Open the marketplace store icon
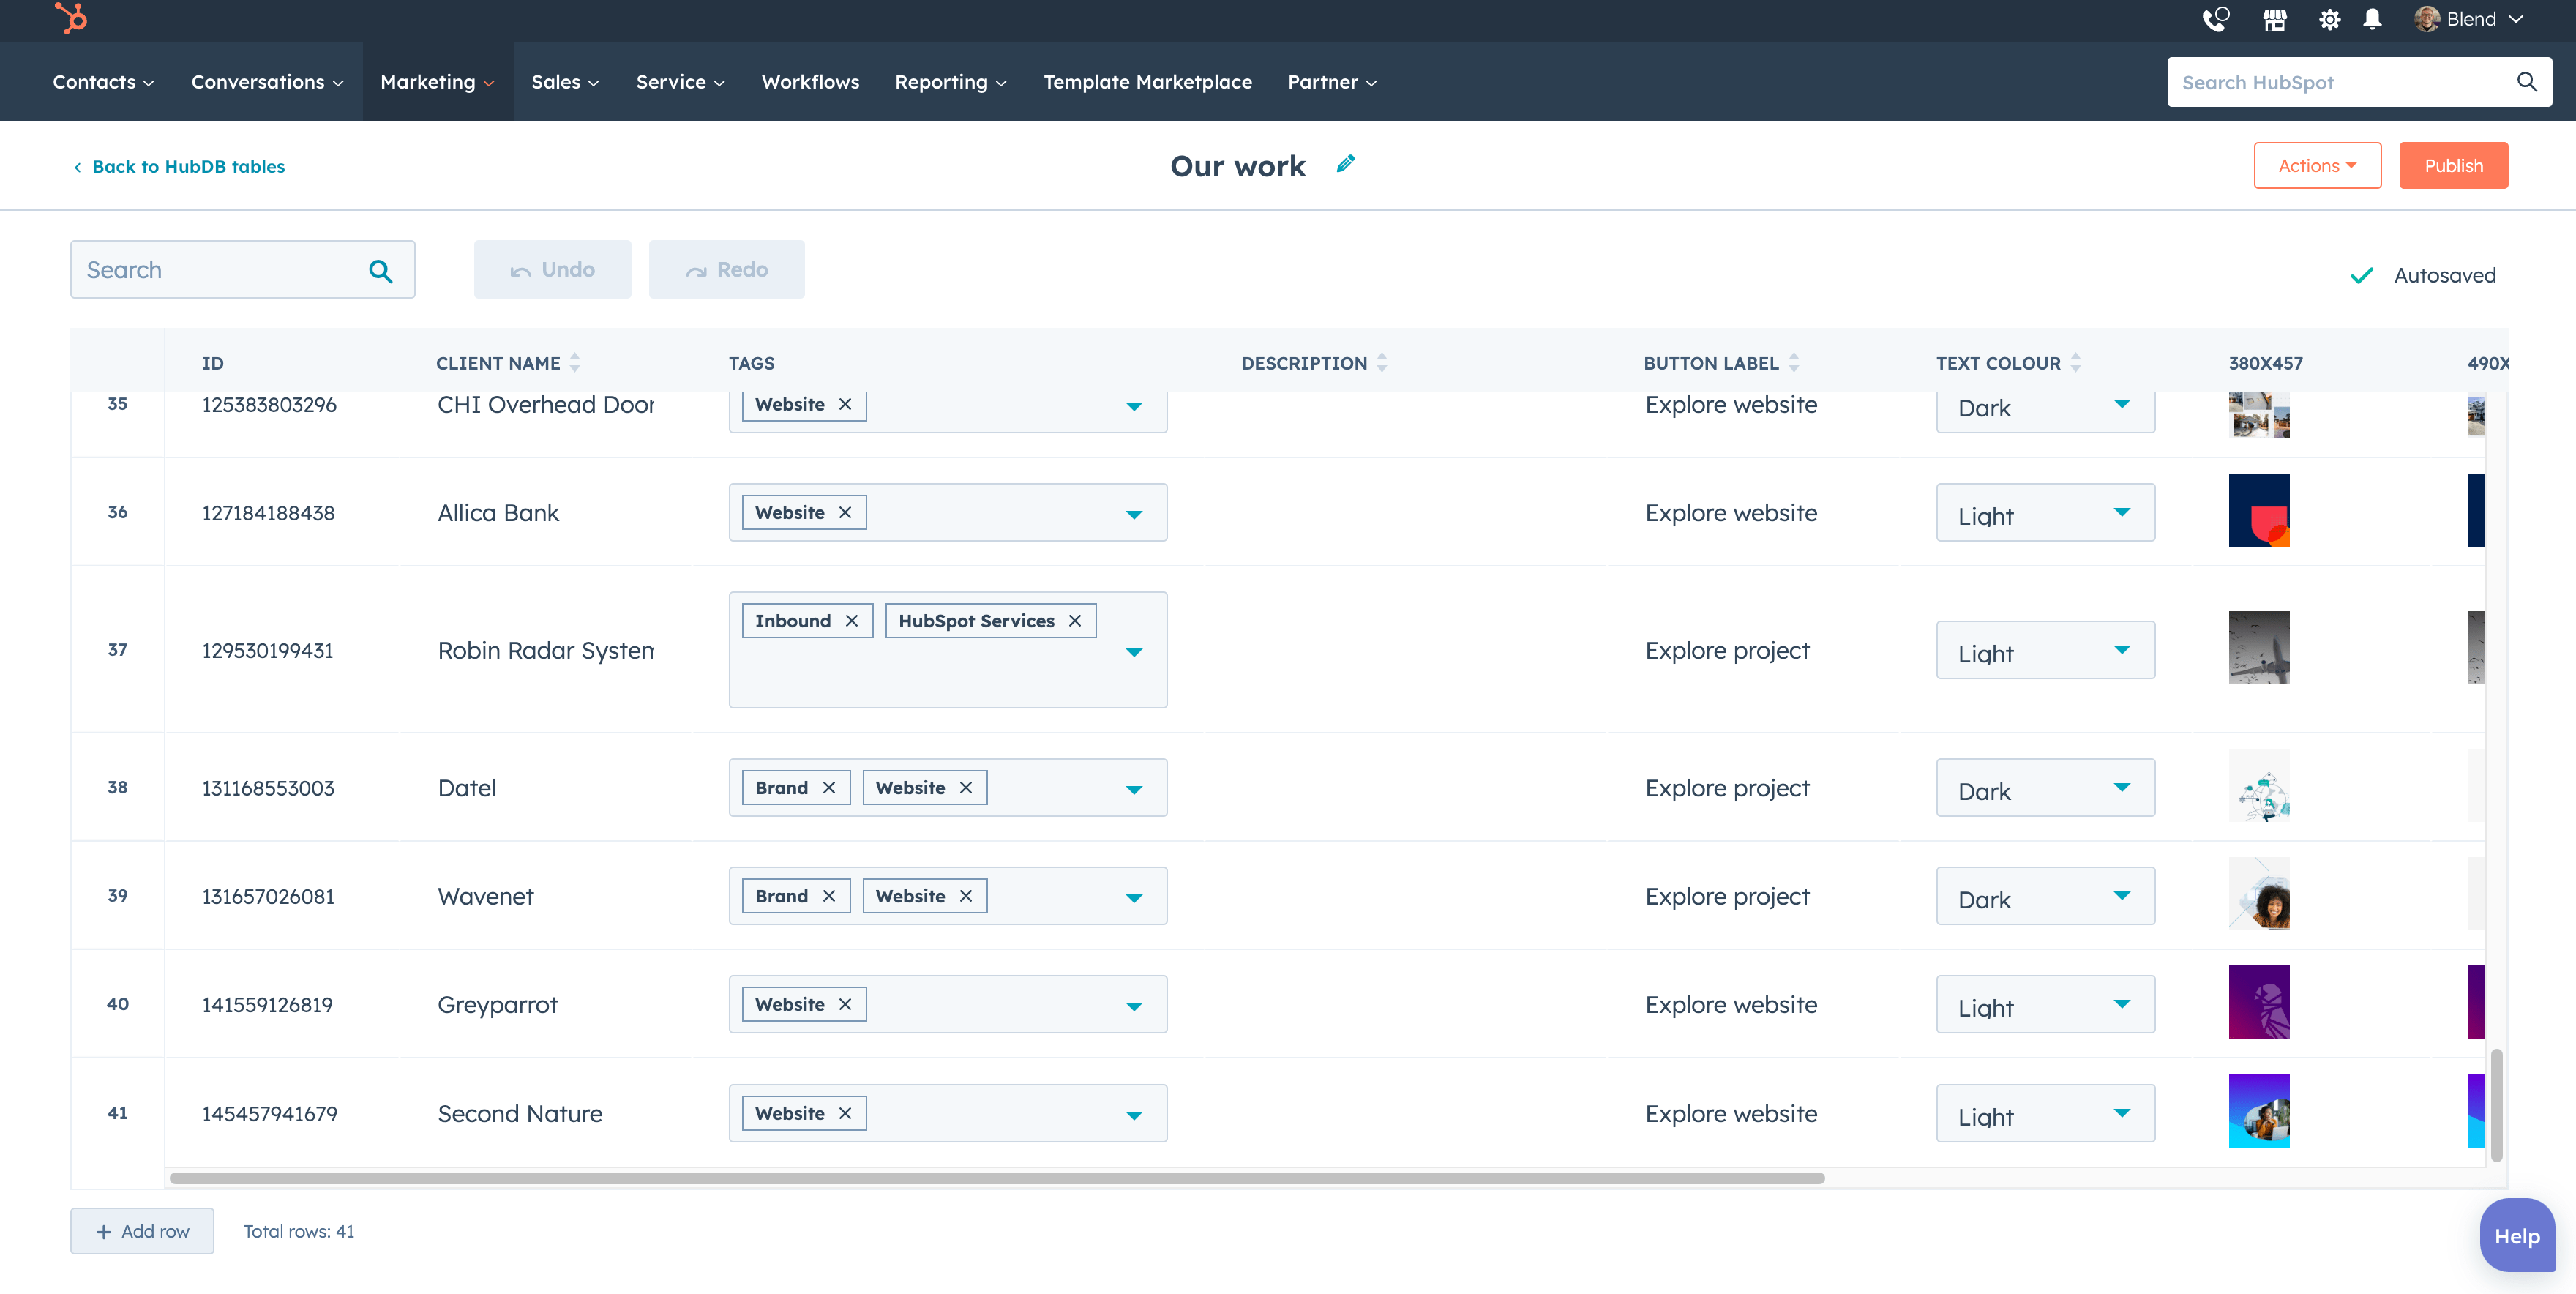This screenshot has height=1294, width=2576. [2274, 19]
